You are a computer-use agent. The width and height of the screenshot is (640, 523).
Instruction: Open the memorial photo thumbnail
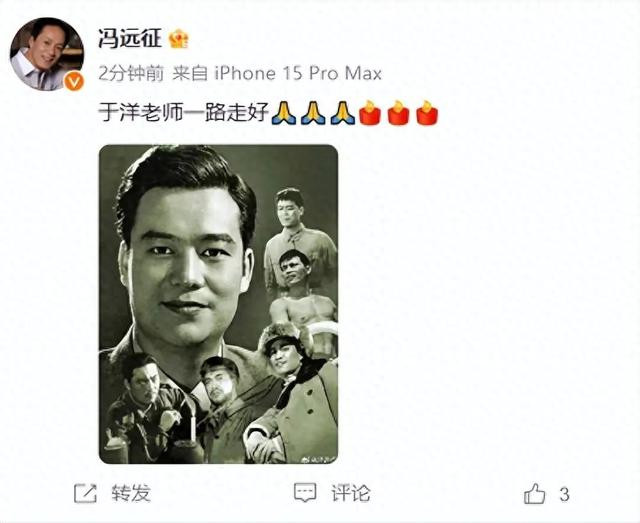click(218, 304)
